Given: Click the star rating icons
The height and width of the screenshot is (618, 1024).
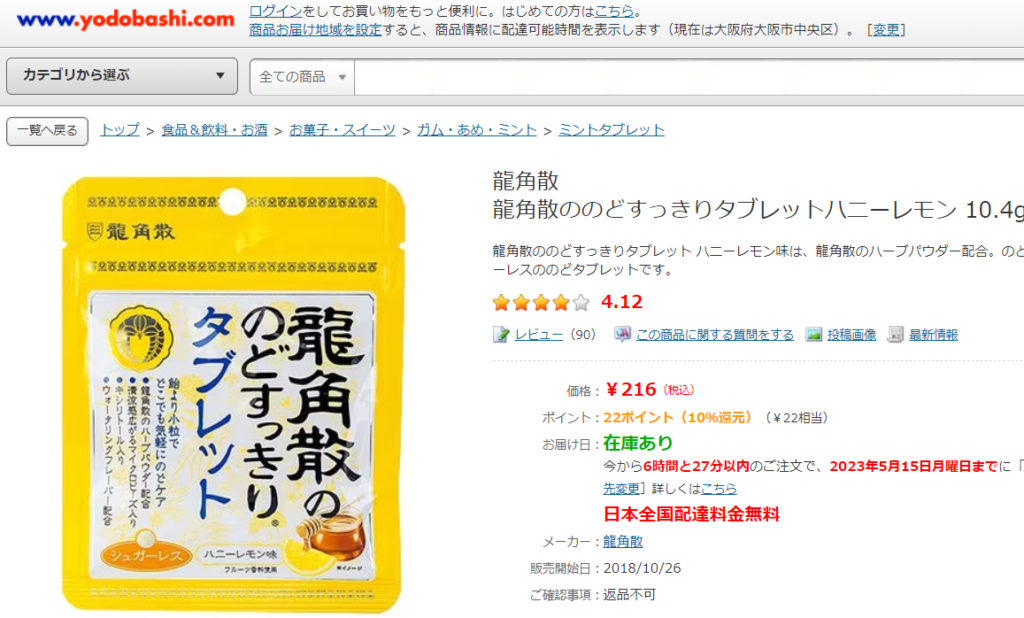Looking at the screenshot, I should [x=541, y=302].
